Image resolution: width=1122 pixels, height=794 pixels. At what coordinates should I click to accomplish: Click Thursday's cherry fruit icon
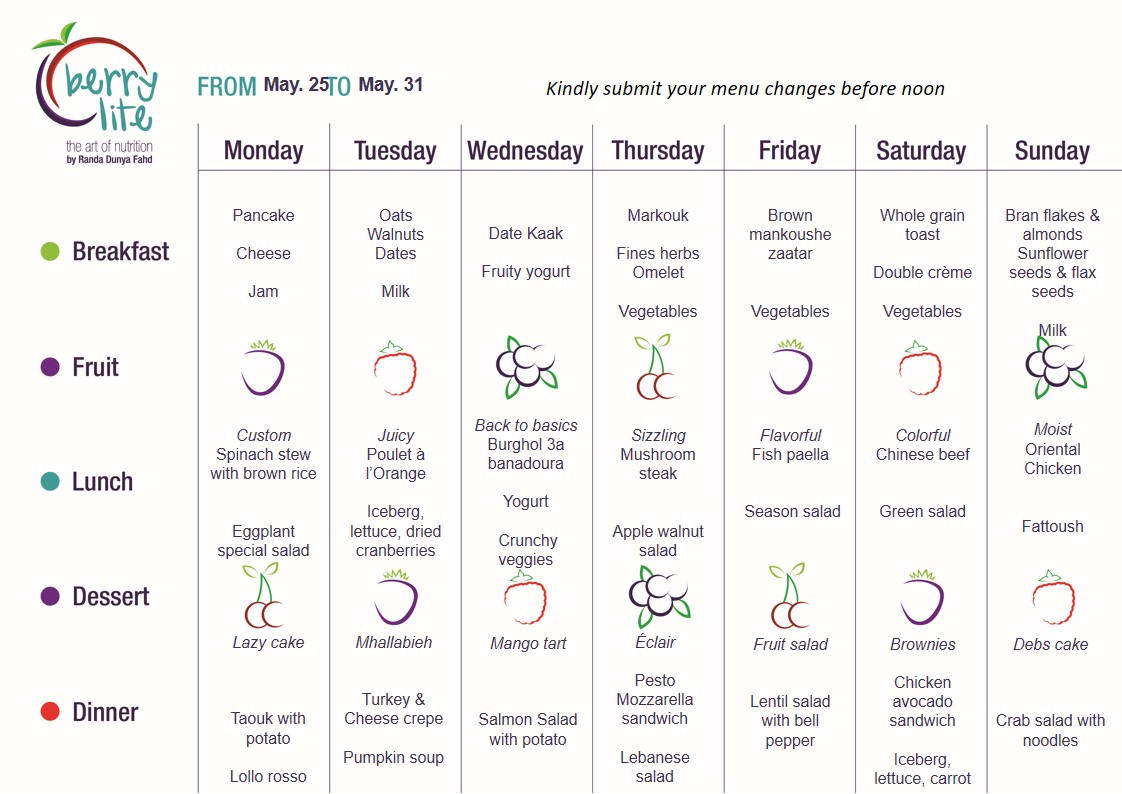click(655, 366)
